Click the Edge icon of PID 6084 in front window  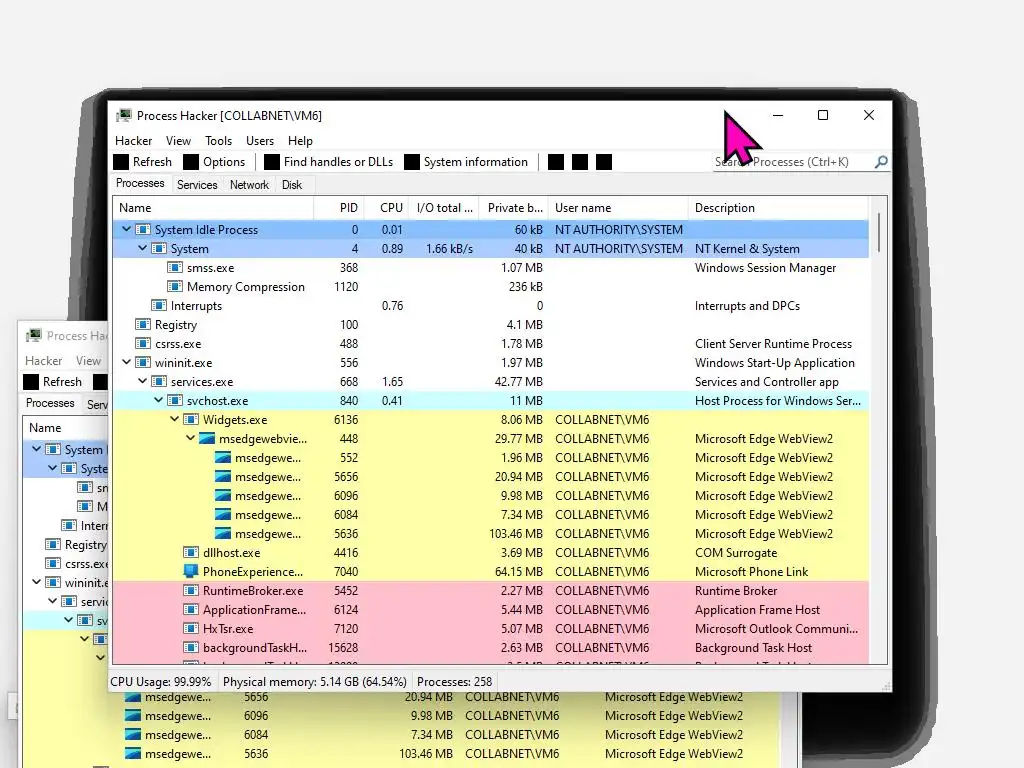pyautogui.click(x=223, y=515)
